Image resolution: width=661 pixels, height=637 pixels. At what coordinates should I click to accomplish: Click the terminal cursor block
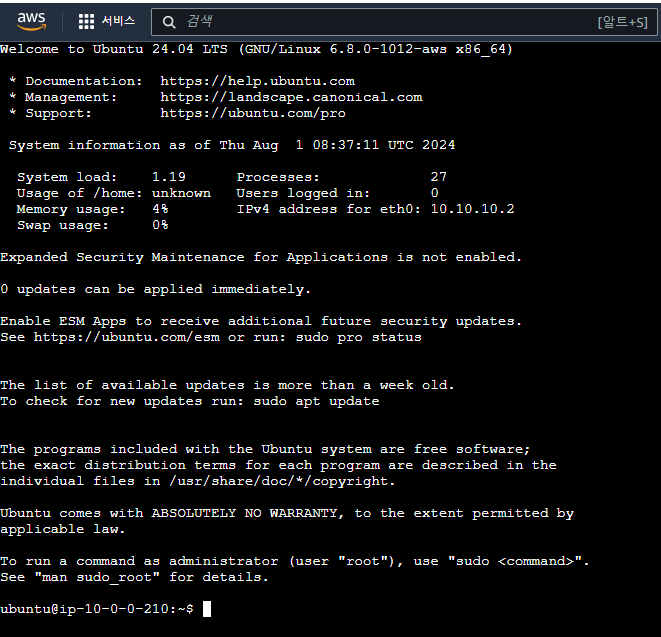pyautogui.click(x=207, y=609)
